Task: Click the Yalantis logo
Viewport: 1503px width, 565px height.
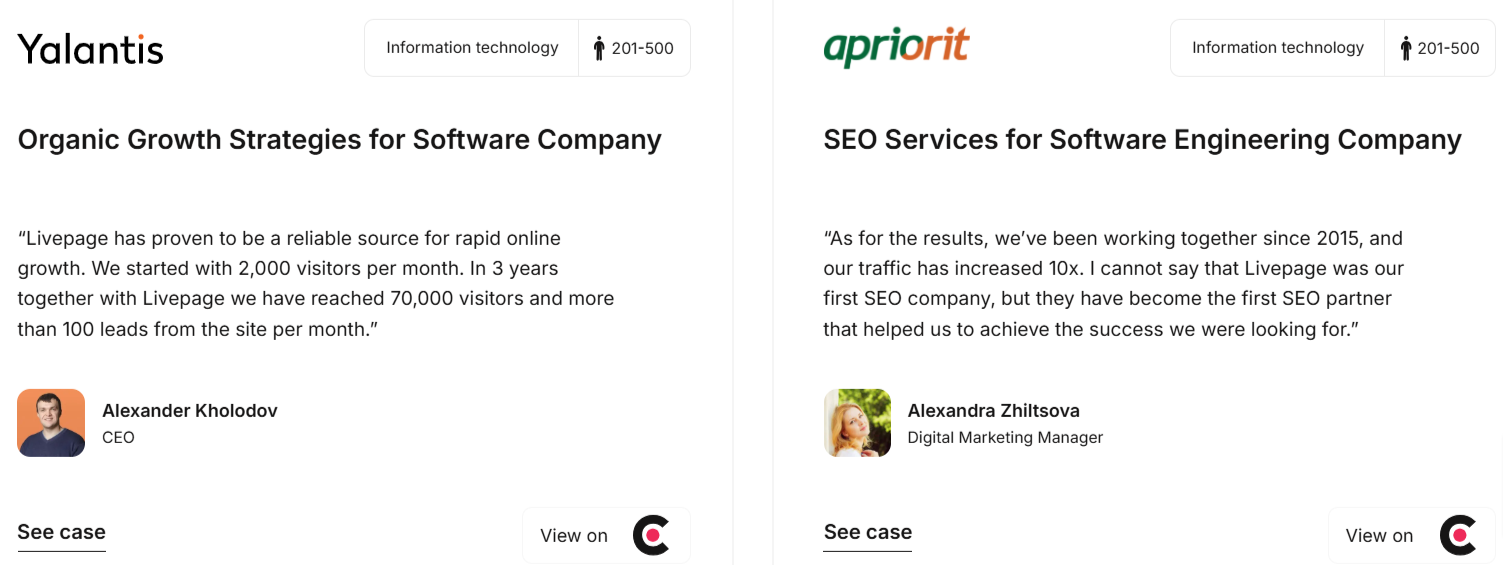Action: (90, 48)
